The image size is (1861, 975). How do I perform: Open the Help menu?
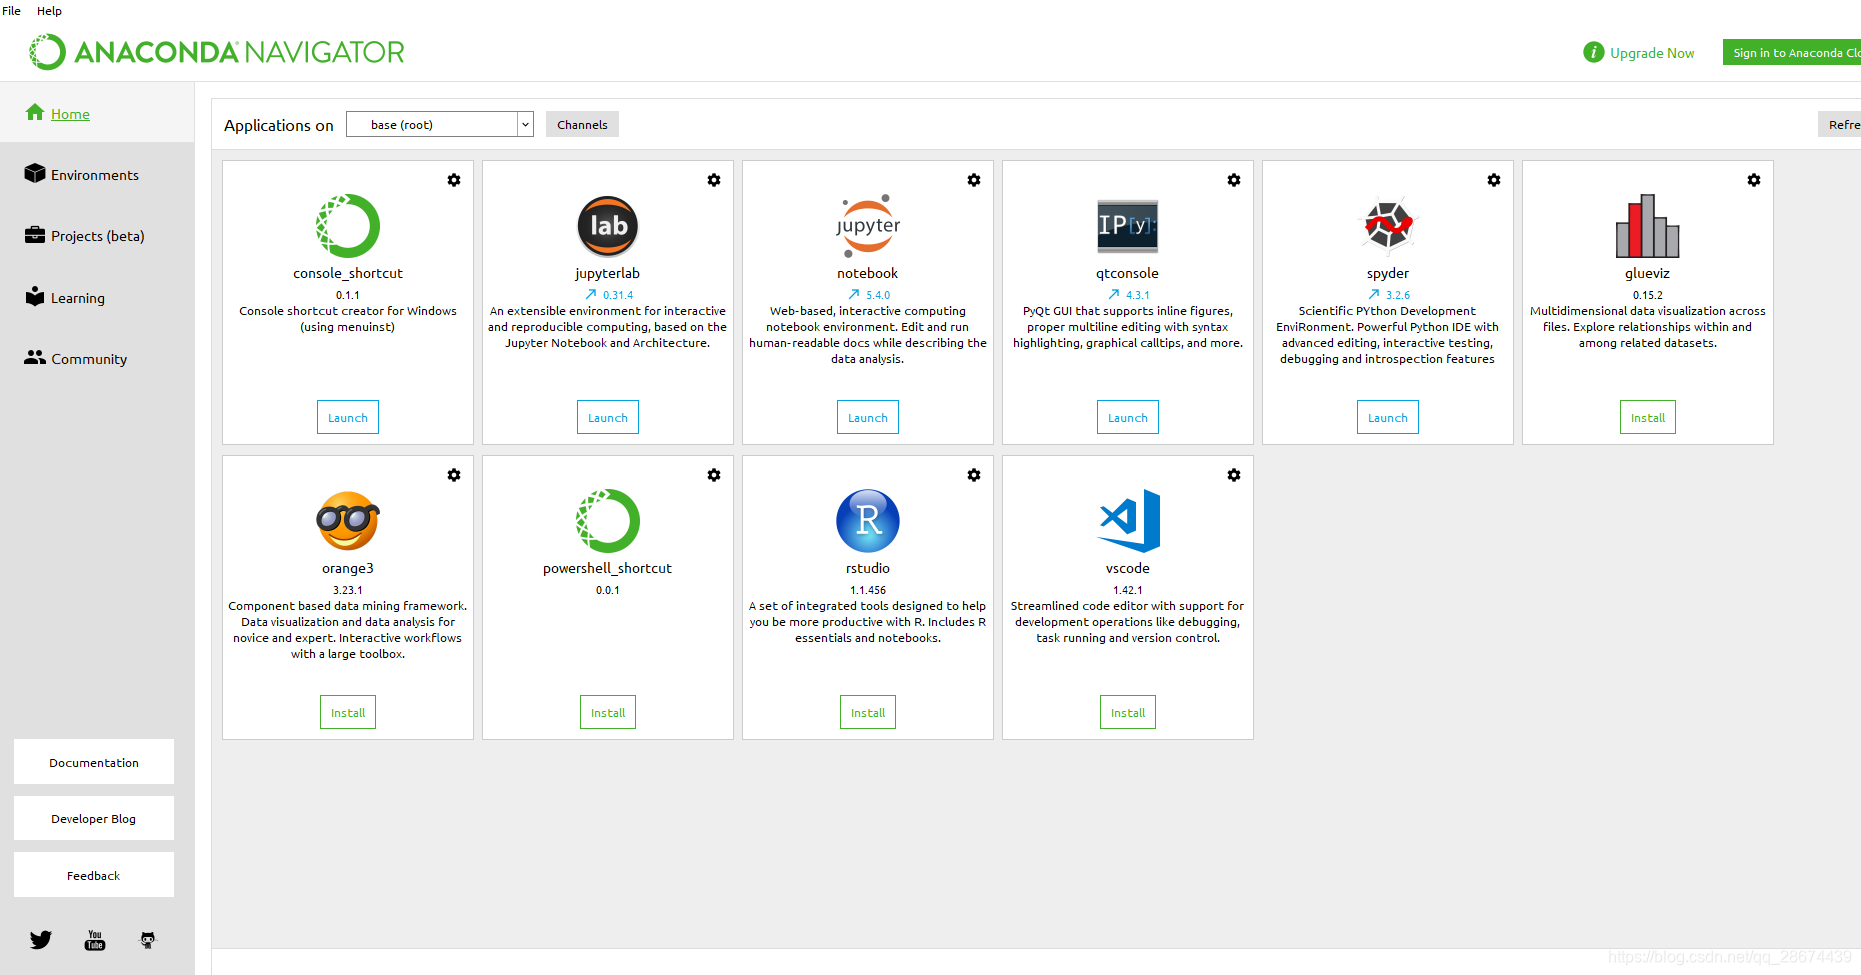[x=49, y=11]
